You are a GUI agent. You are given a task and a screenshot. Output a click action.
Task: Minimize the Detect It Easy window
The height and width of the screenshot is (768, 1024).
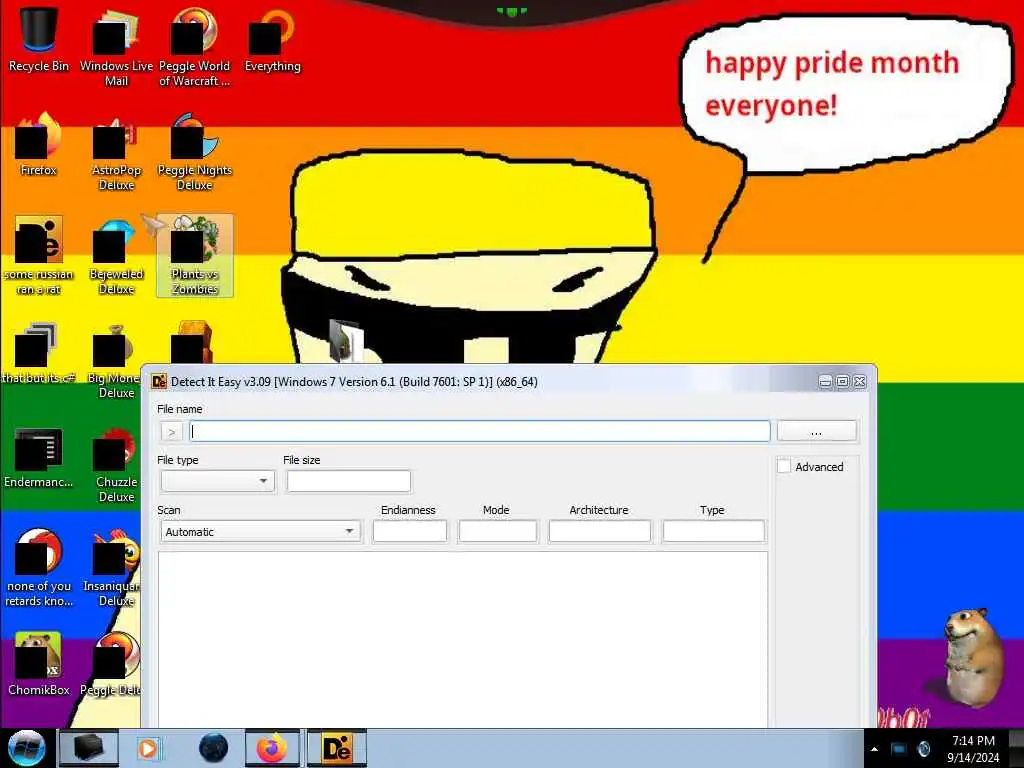(825, 381)
